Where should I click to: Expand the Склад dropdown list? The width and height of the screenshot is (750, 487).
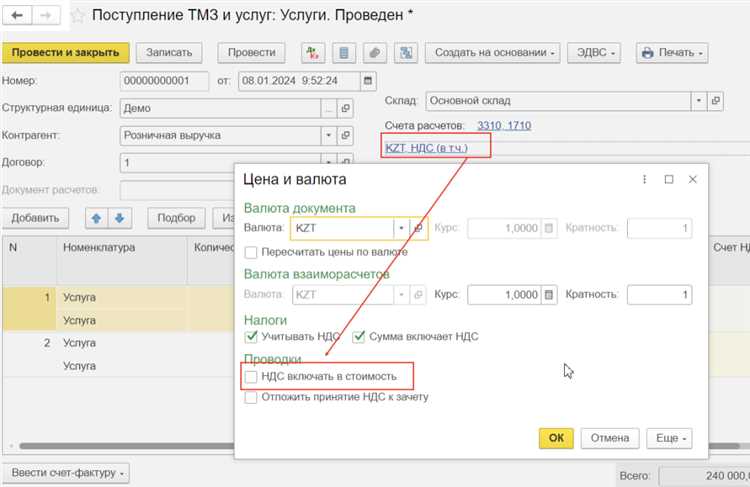point(698,102)
